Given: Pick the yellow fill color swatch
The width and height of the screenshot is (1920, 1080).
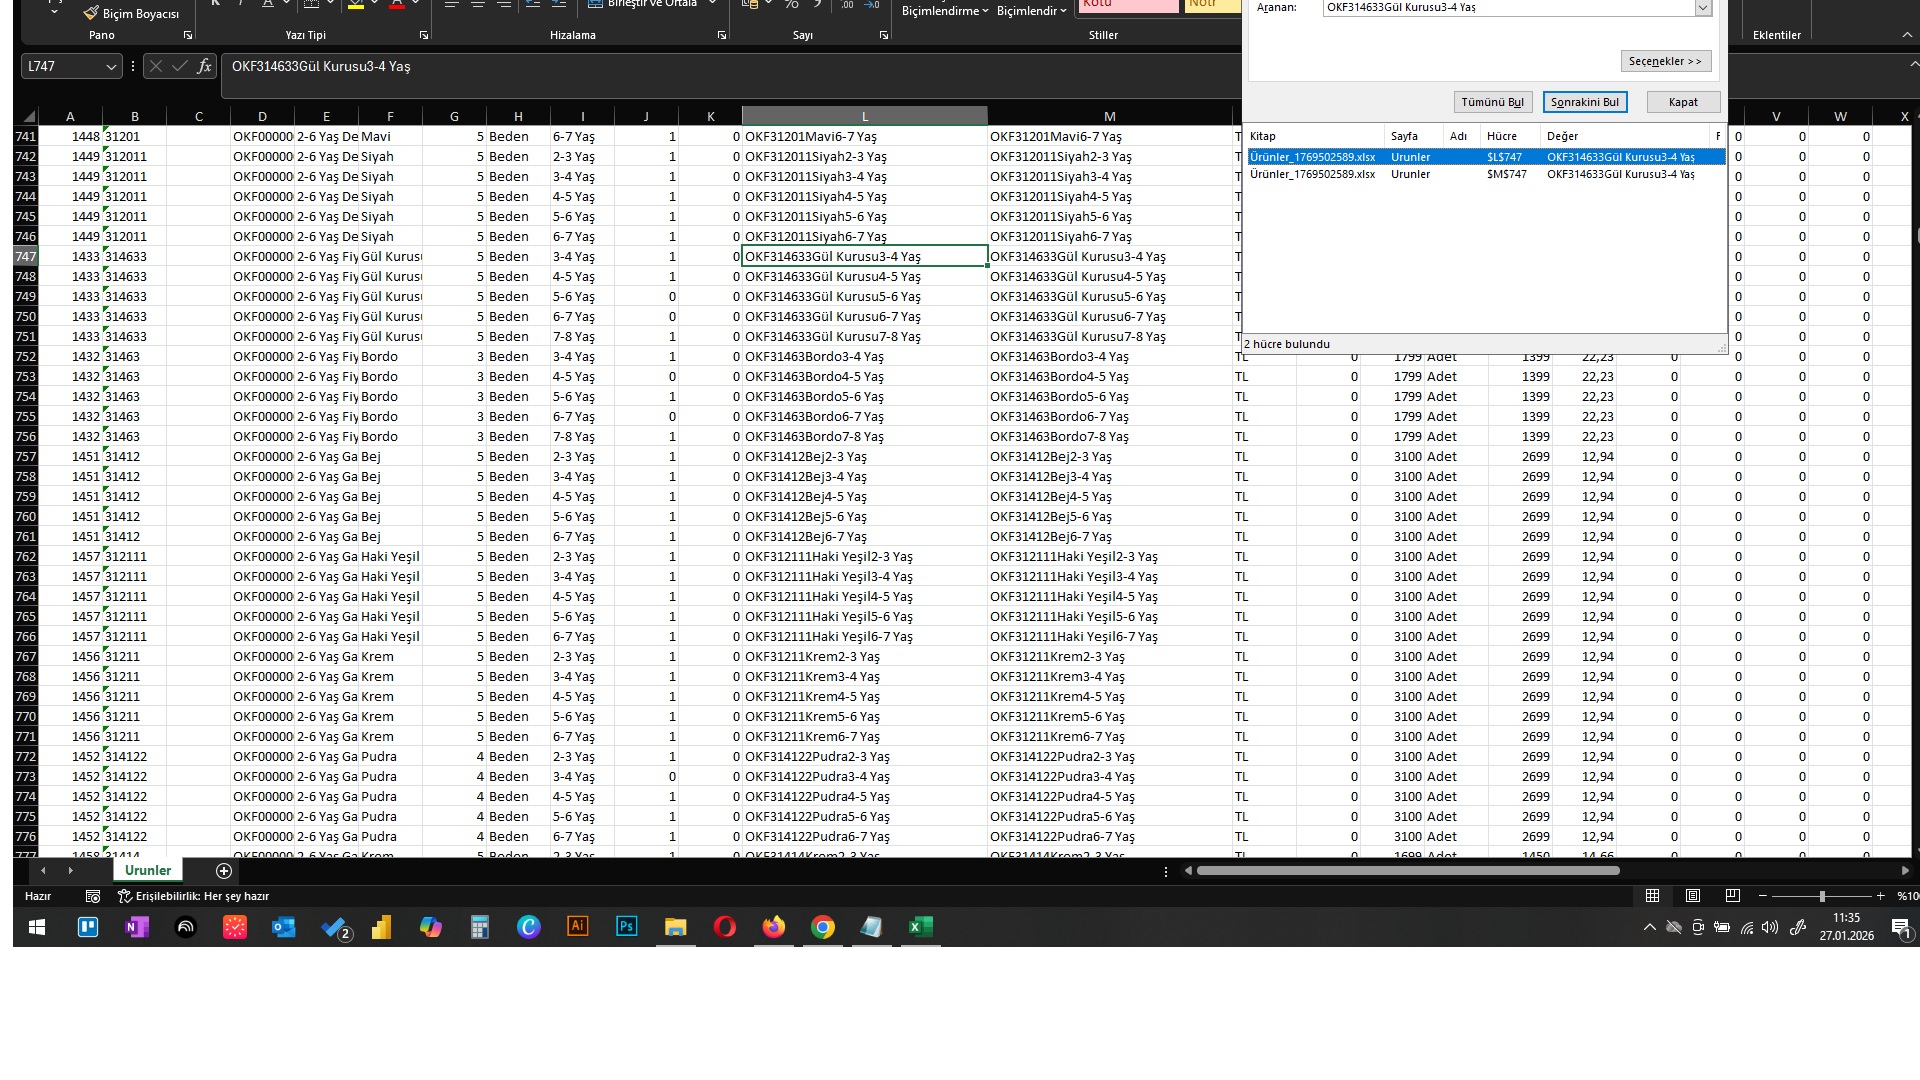Looking at the screenshot, I should 356,6.
